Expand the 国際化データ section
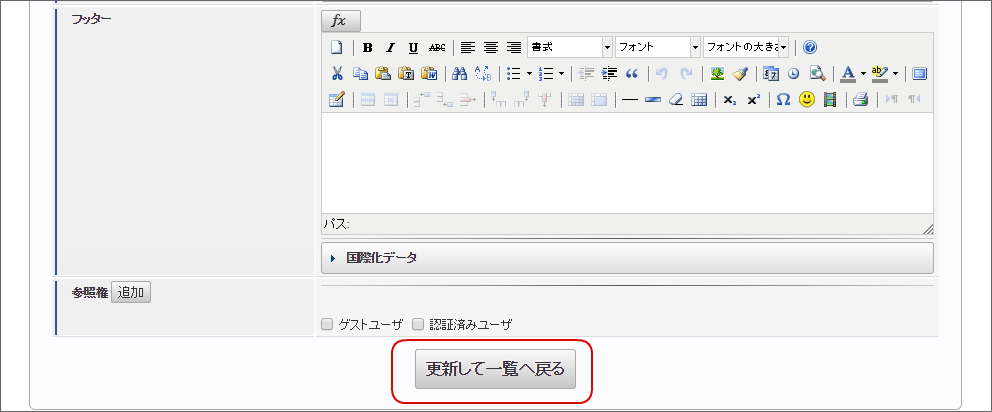Screen dimensions: 992x412 (x=627, y=258)
